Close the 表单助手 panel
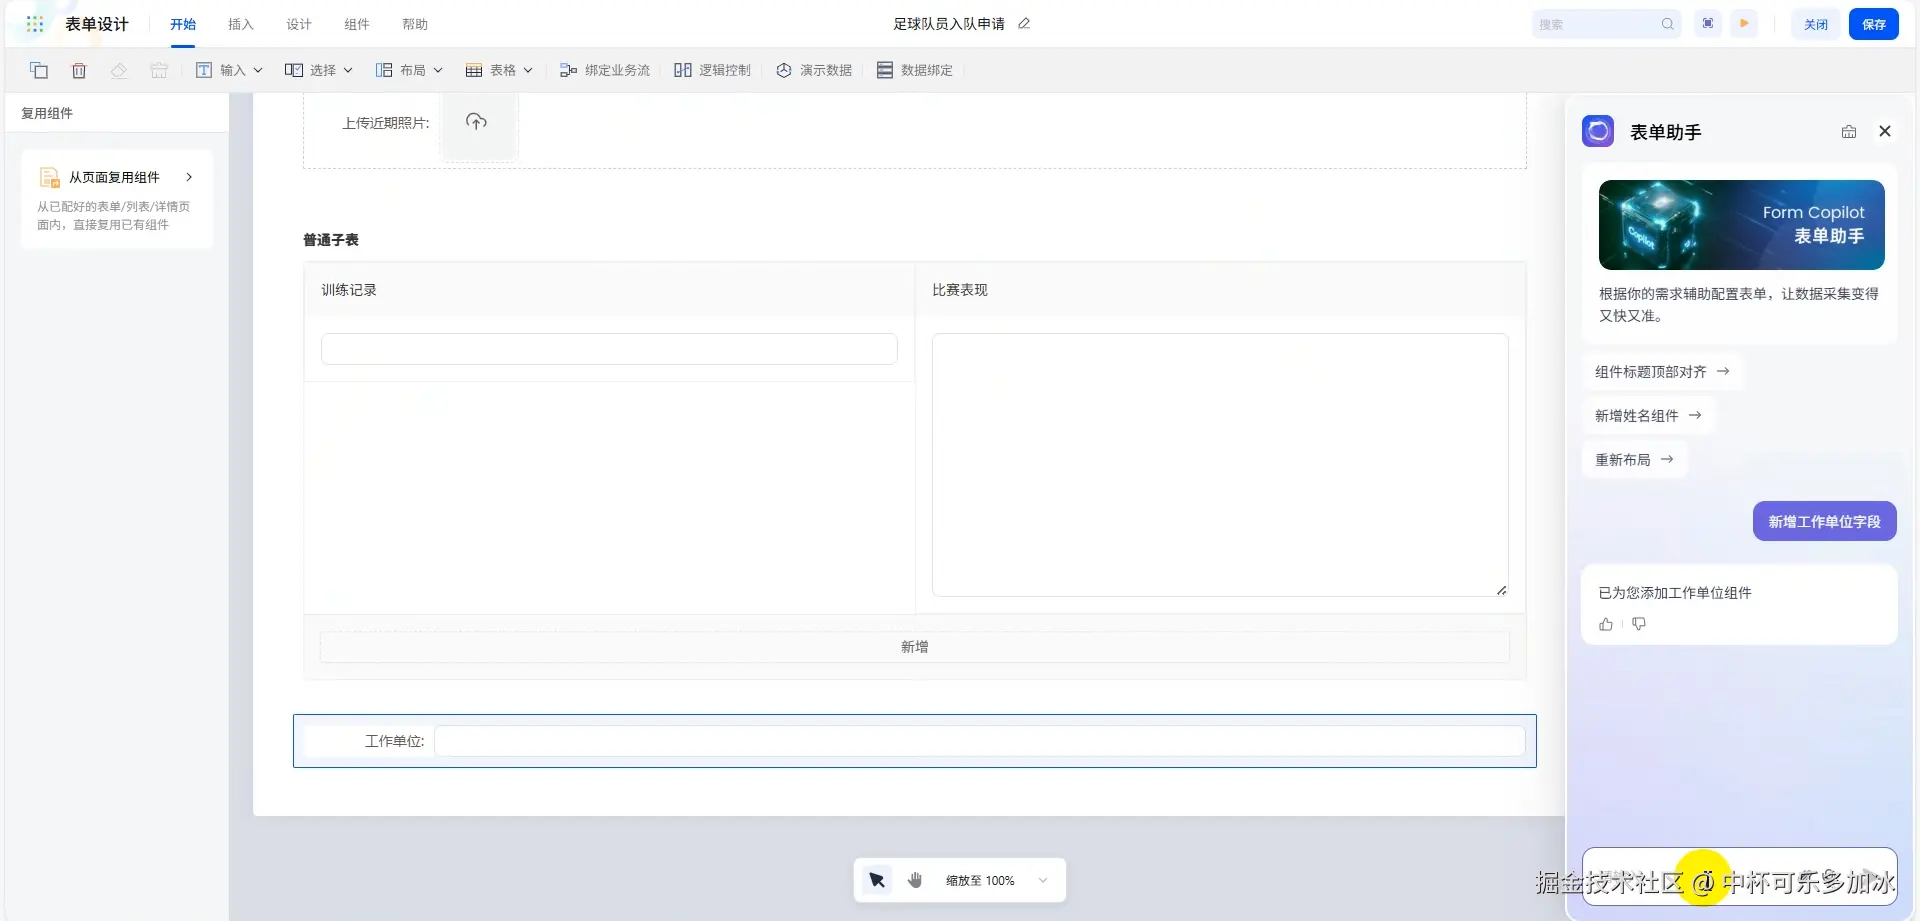 click(1885, 131)
